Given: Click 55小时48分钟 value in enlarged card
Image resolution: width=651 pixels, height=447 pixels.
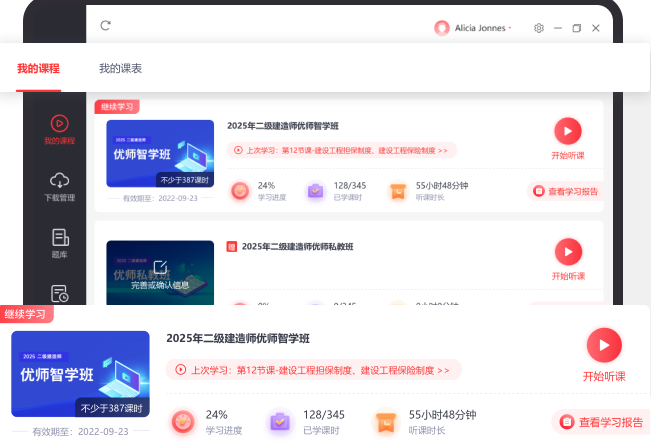Looking at the screenshot, I should [443, 415].
